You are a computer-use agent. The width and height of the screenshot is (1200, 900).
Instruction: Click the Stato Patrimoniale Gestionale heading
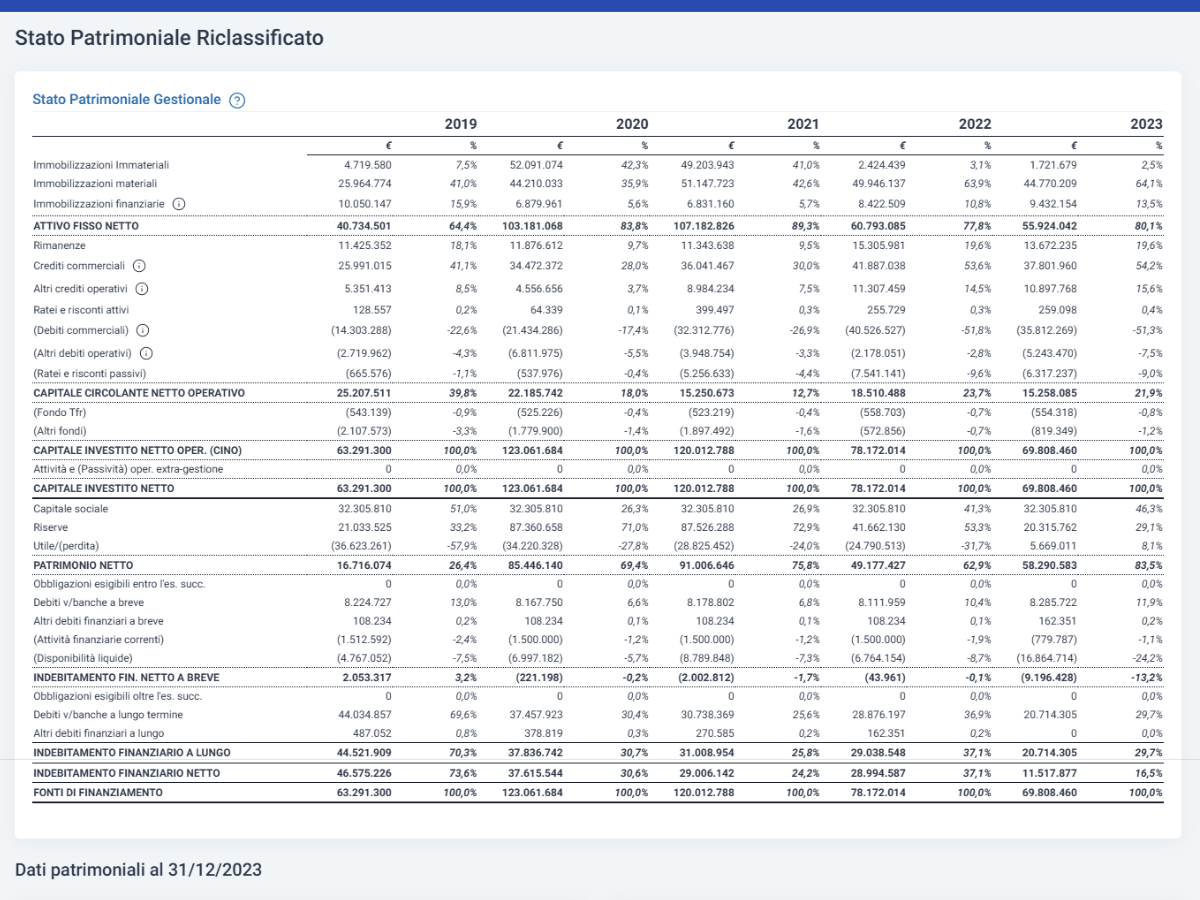[126, 99]
